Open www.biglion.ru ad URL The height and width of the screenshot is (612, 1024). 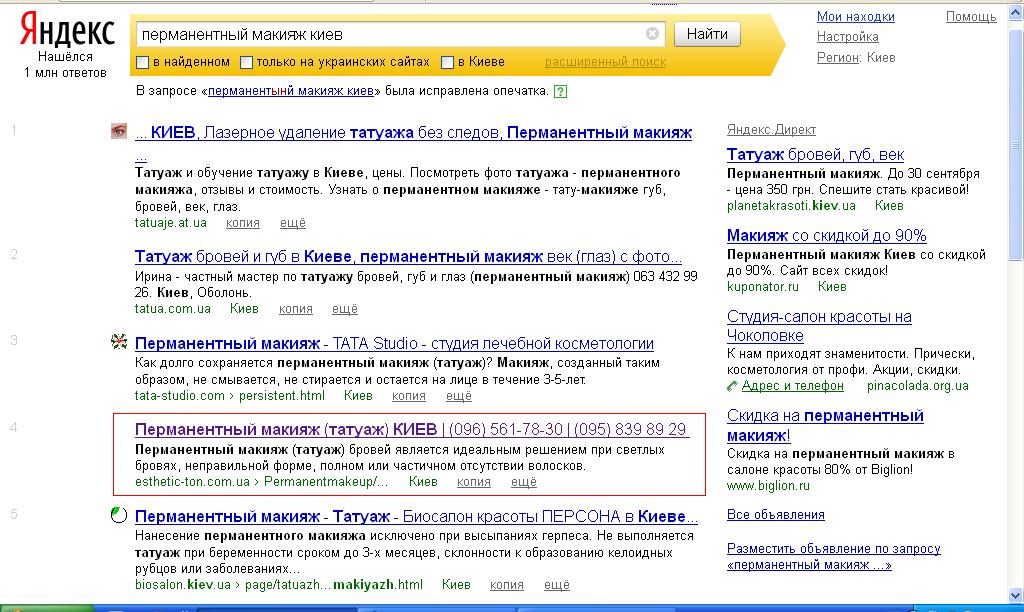[768, 486]
